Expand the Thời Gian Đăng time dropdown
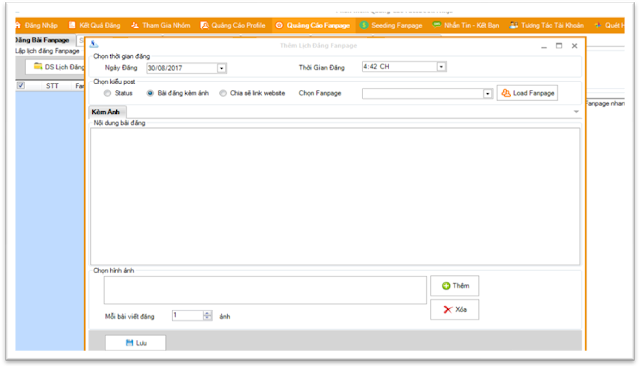 pos(441,67)
